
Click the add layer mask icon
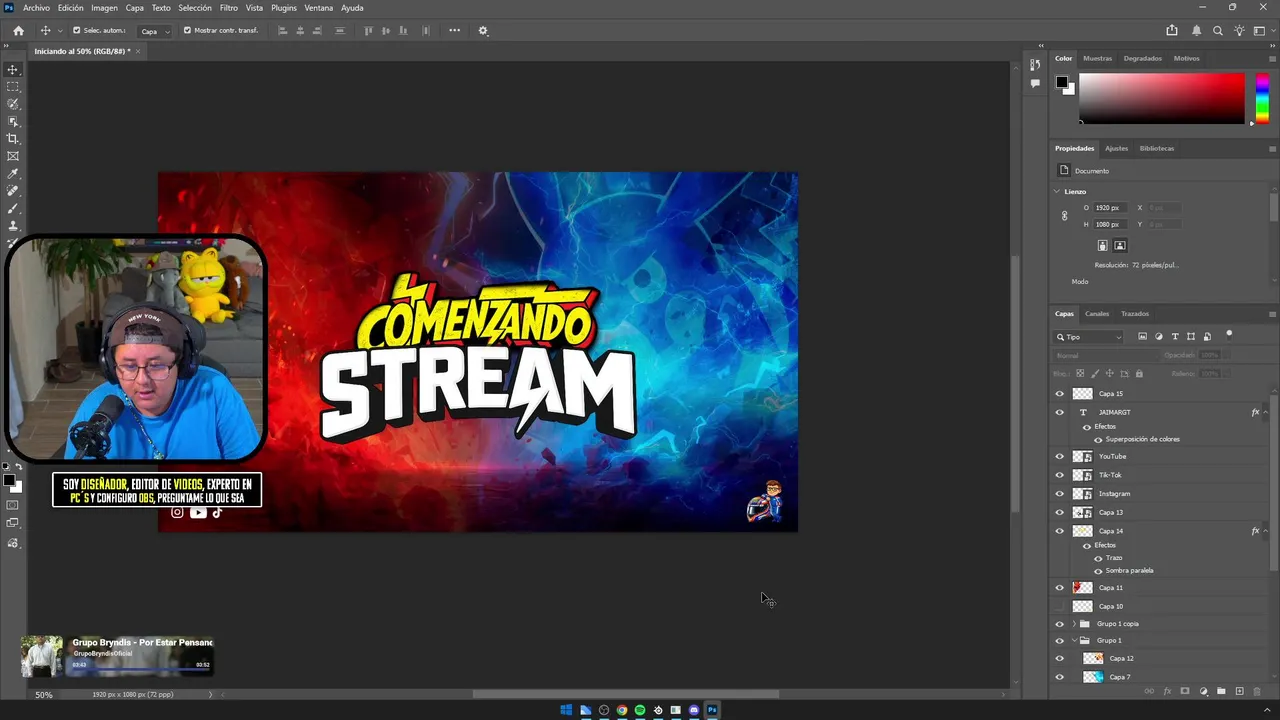click(x=1185, y=691)
